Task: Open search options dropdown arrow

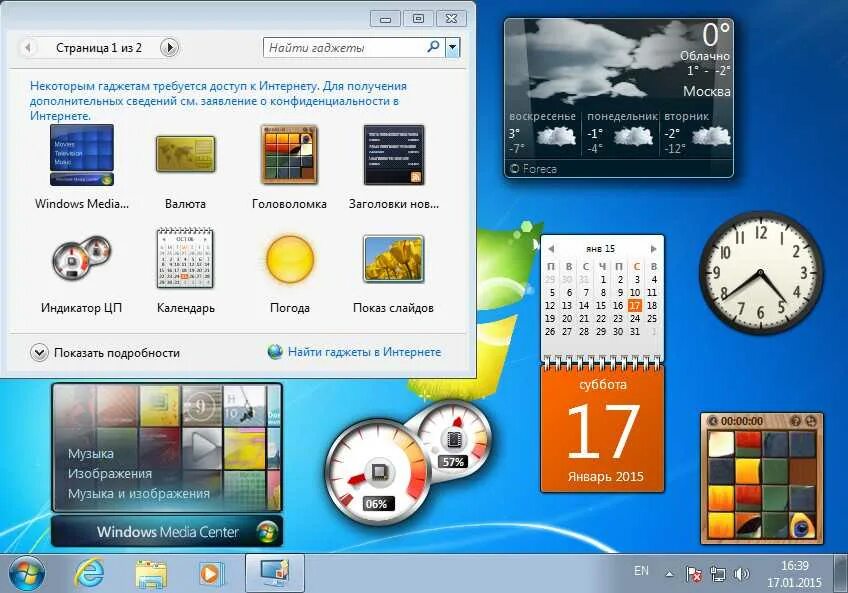Action: pos(453,48)
